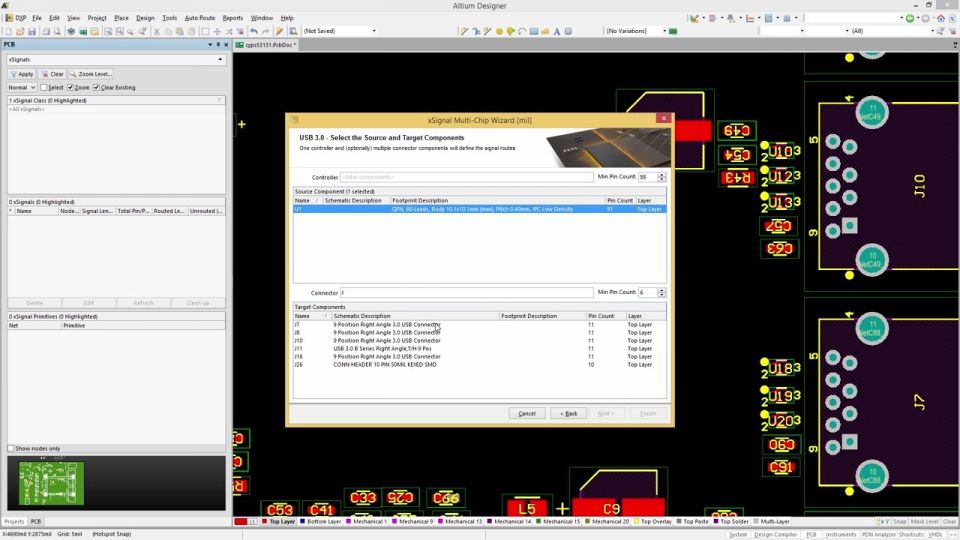Click the pencil cross-probe icon
Image resolution: width=960 pixels, height=540 pixels.
pyautogui.click(x=279, y=31)
